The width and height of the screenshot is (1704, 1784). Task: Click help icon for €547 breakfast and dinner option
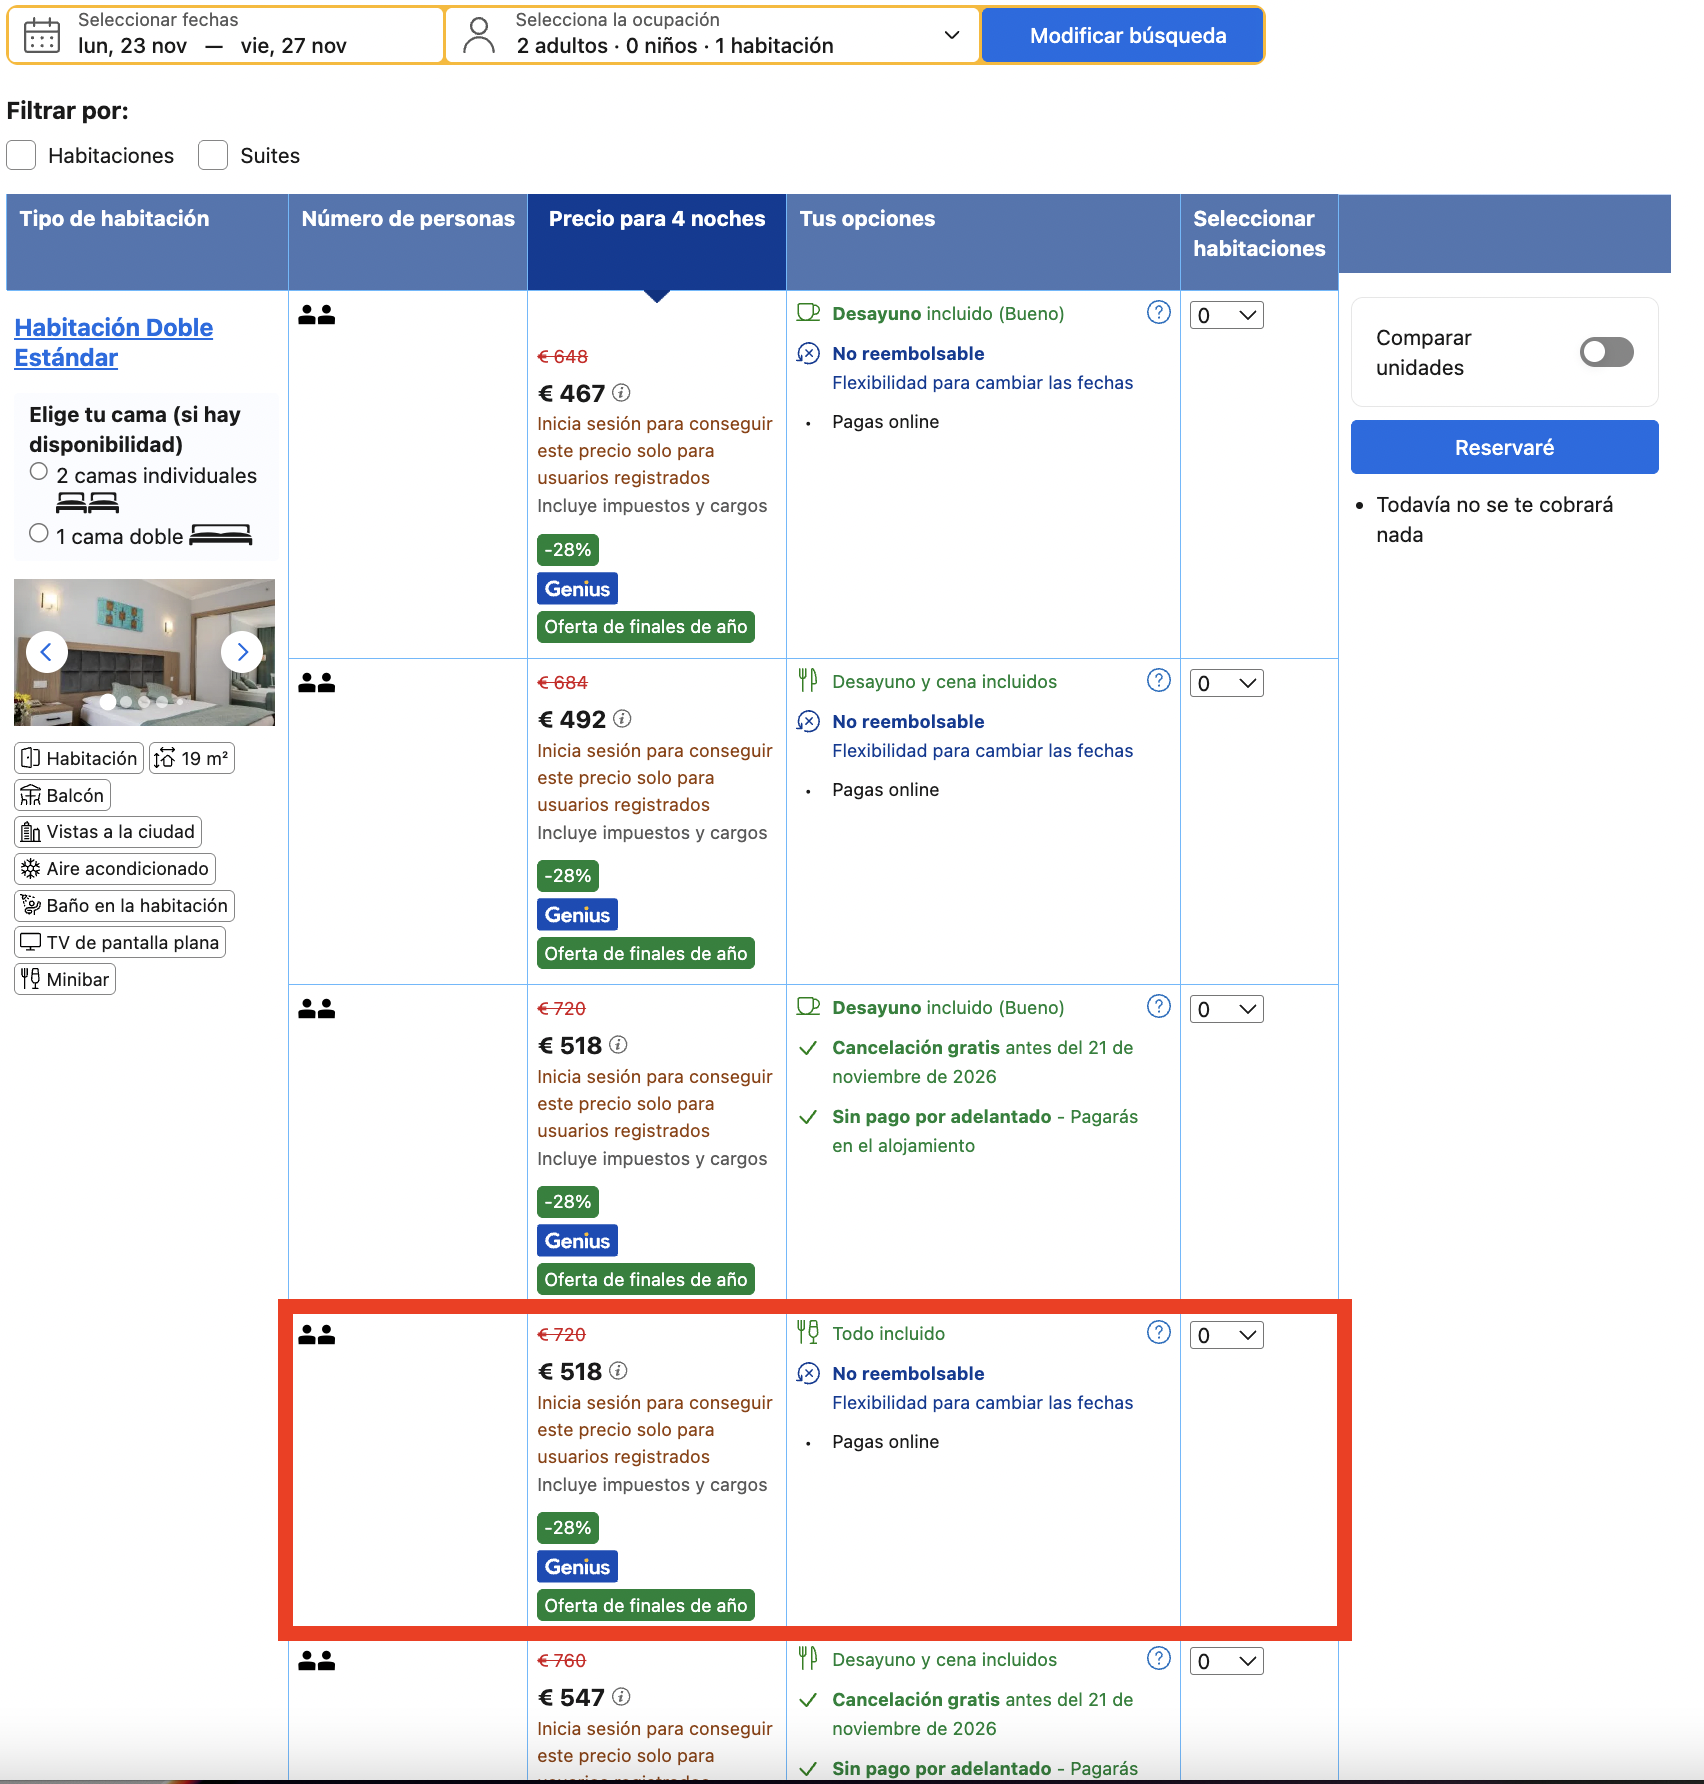tap(1158, 1659)
